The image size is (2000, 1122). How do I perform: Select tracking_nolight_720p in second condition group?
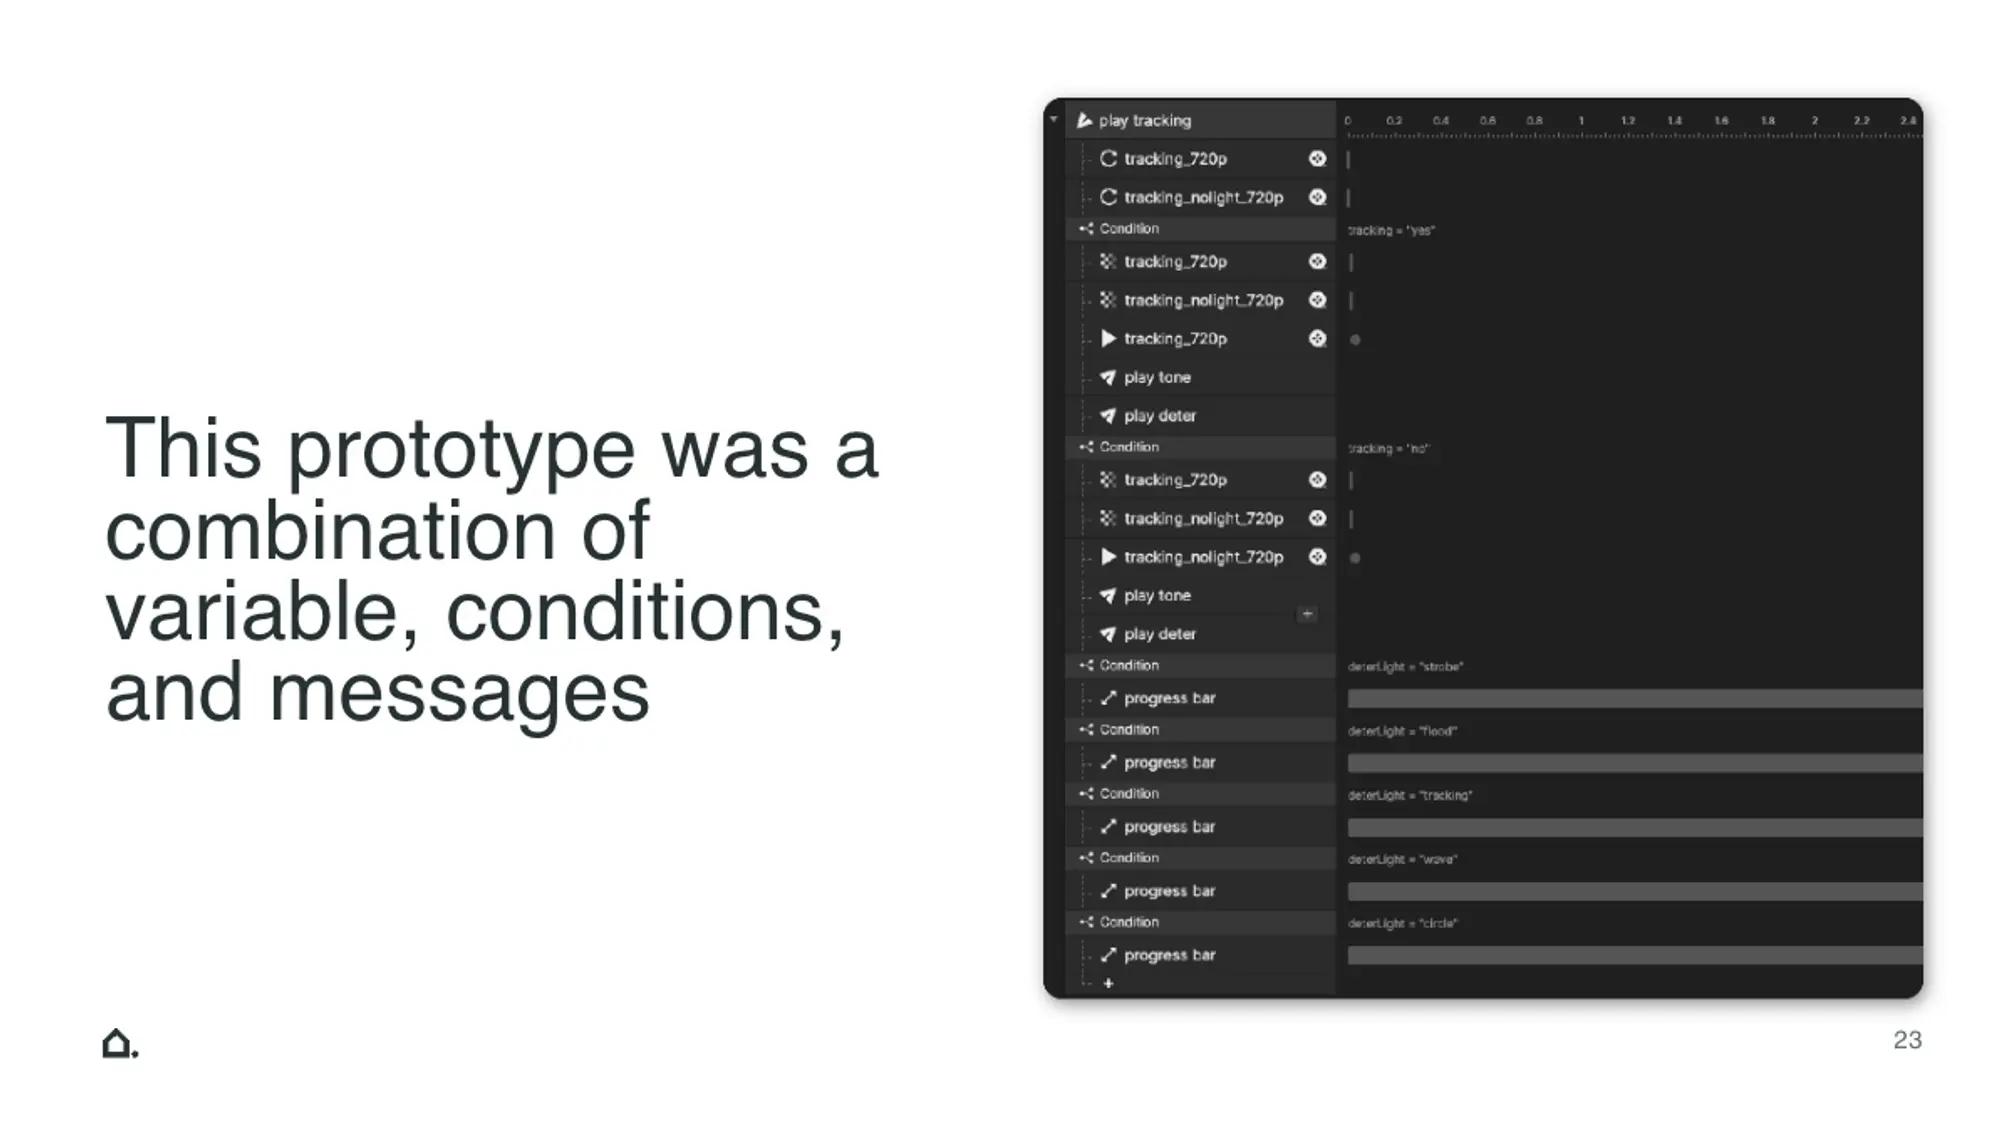coord(1202,518)
